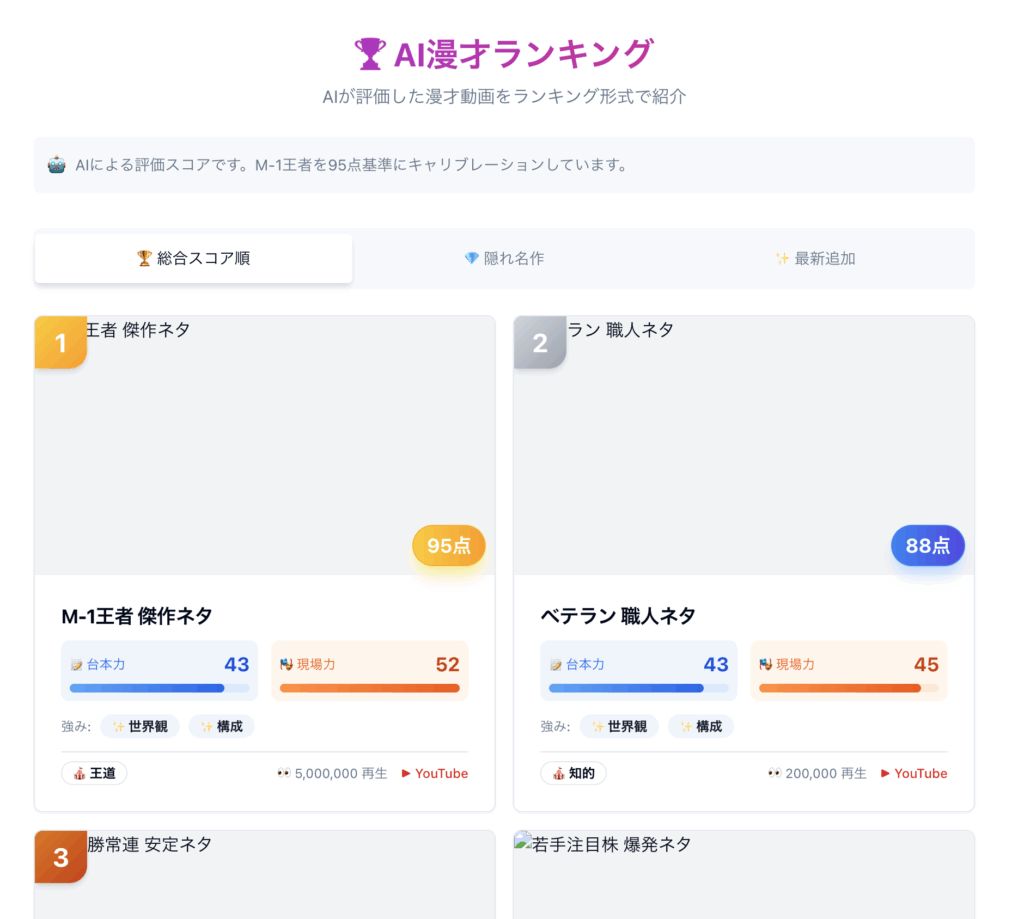Click 世界観 strength chip on M-1王者 card

(x=140, y=726)
